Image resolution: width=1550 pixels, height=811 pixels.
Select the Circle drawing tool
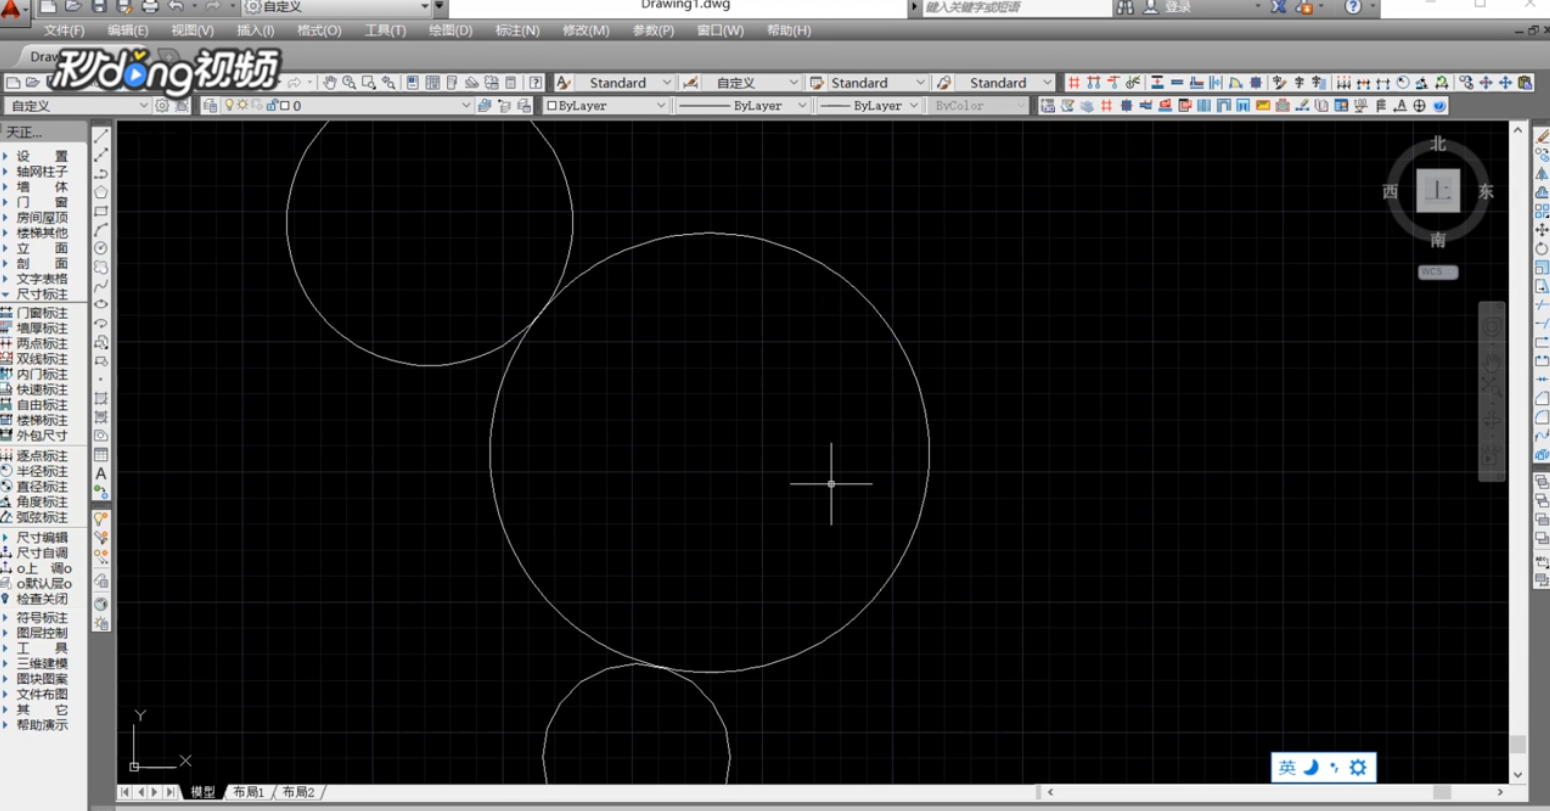pyautogui.click(x=101, y=248)
